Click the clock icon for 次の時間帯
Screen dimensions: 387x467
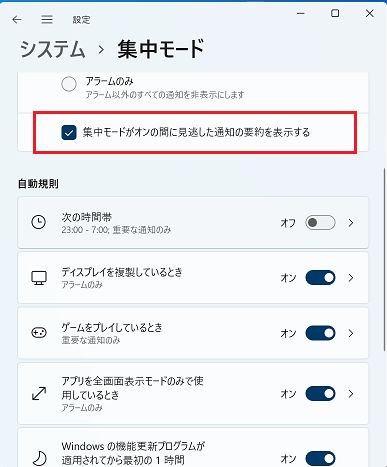click(x=39, y=222)
